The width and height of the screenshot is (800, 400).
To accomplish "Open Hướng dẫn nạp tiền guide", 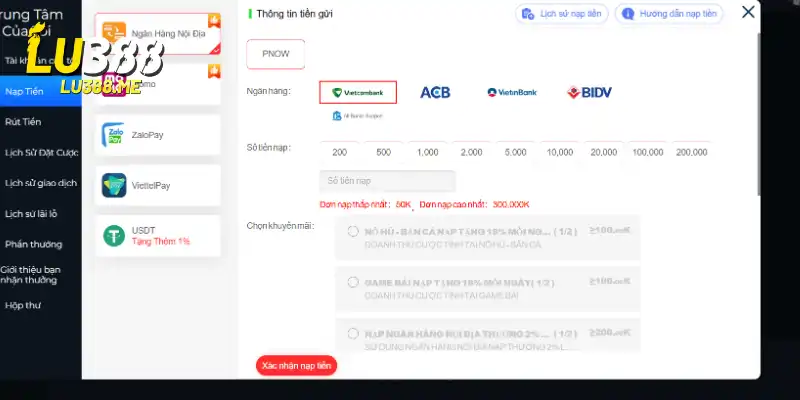I will (x=669, y=14).
